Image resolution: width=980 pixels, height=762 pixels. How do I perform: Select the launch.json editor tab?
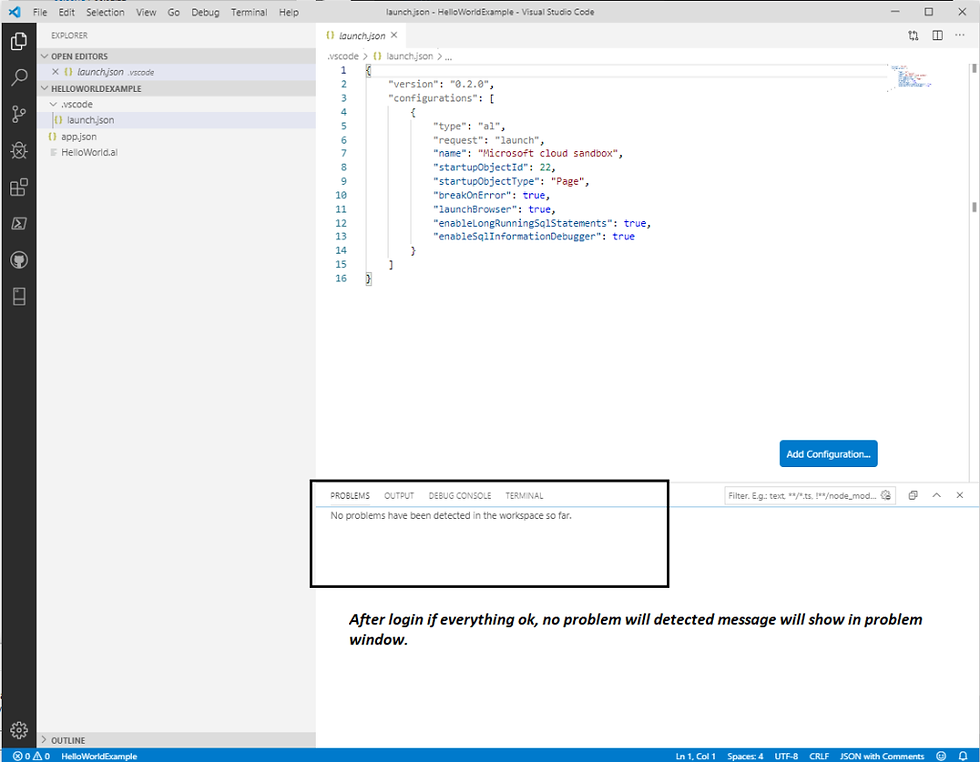point(362,36)
